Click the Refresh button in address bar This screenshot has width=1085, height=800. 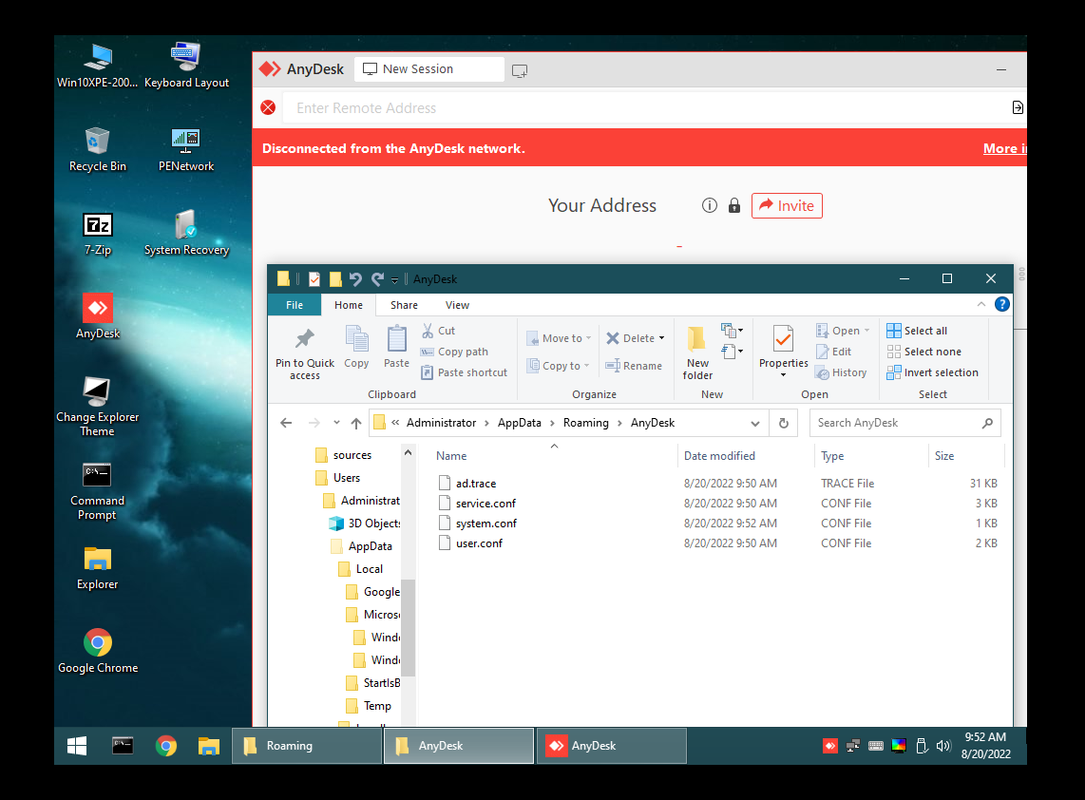tap(783, 423)
